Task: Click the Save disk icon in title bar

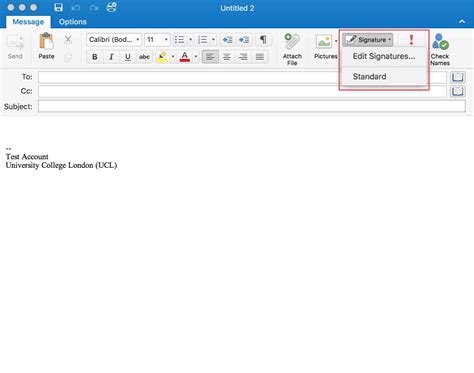Action: pos(58,7)
